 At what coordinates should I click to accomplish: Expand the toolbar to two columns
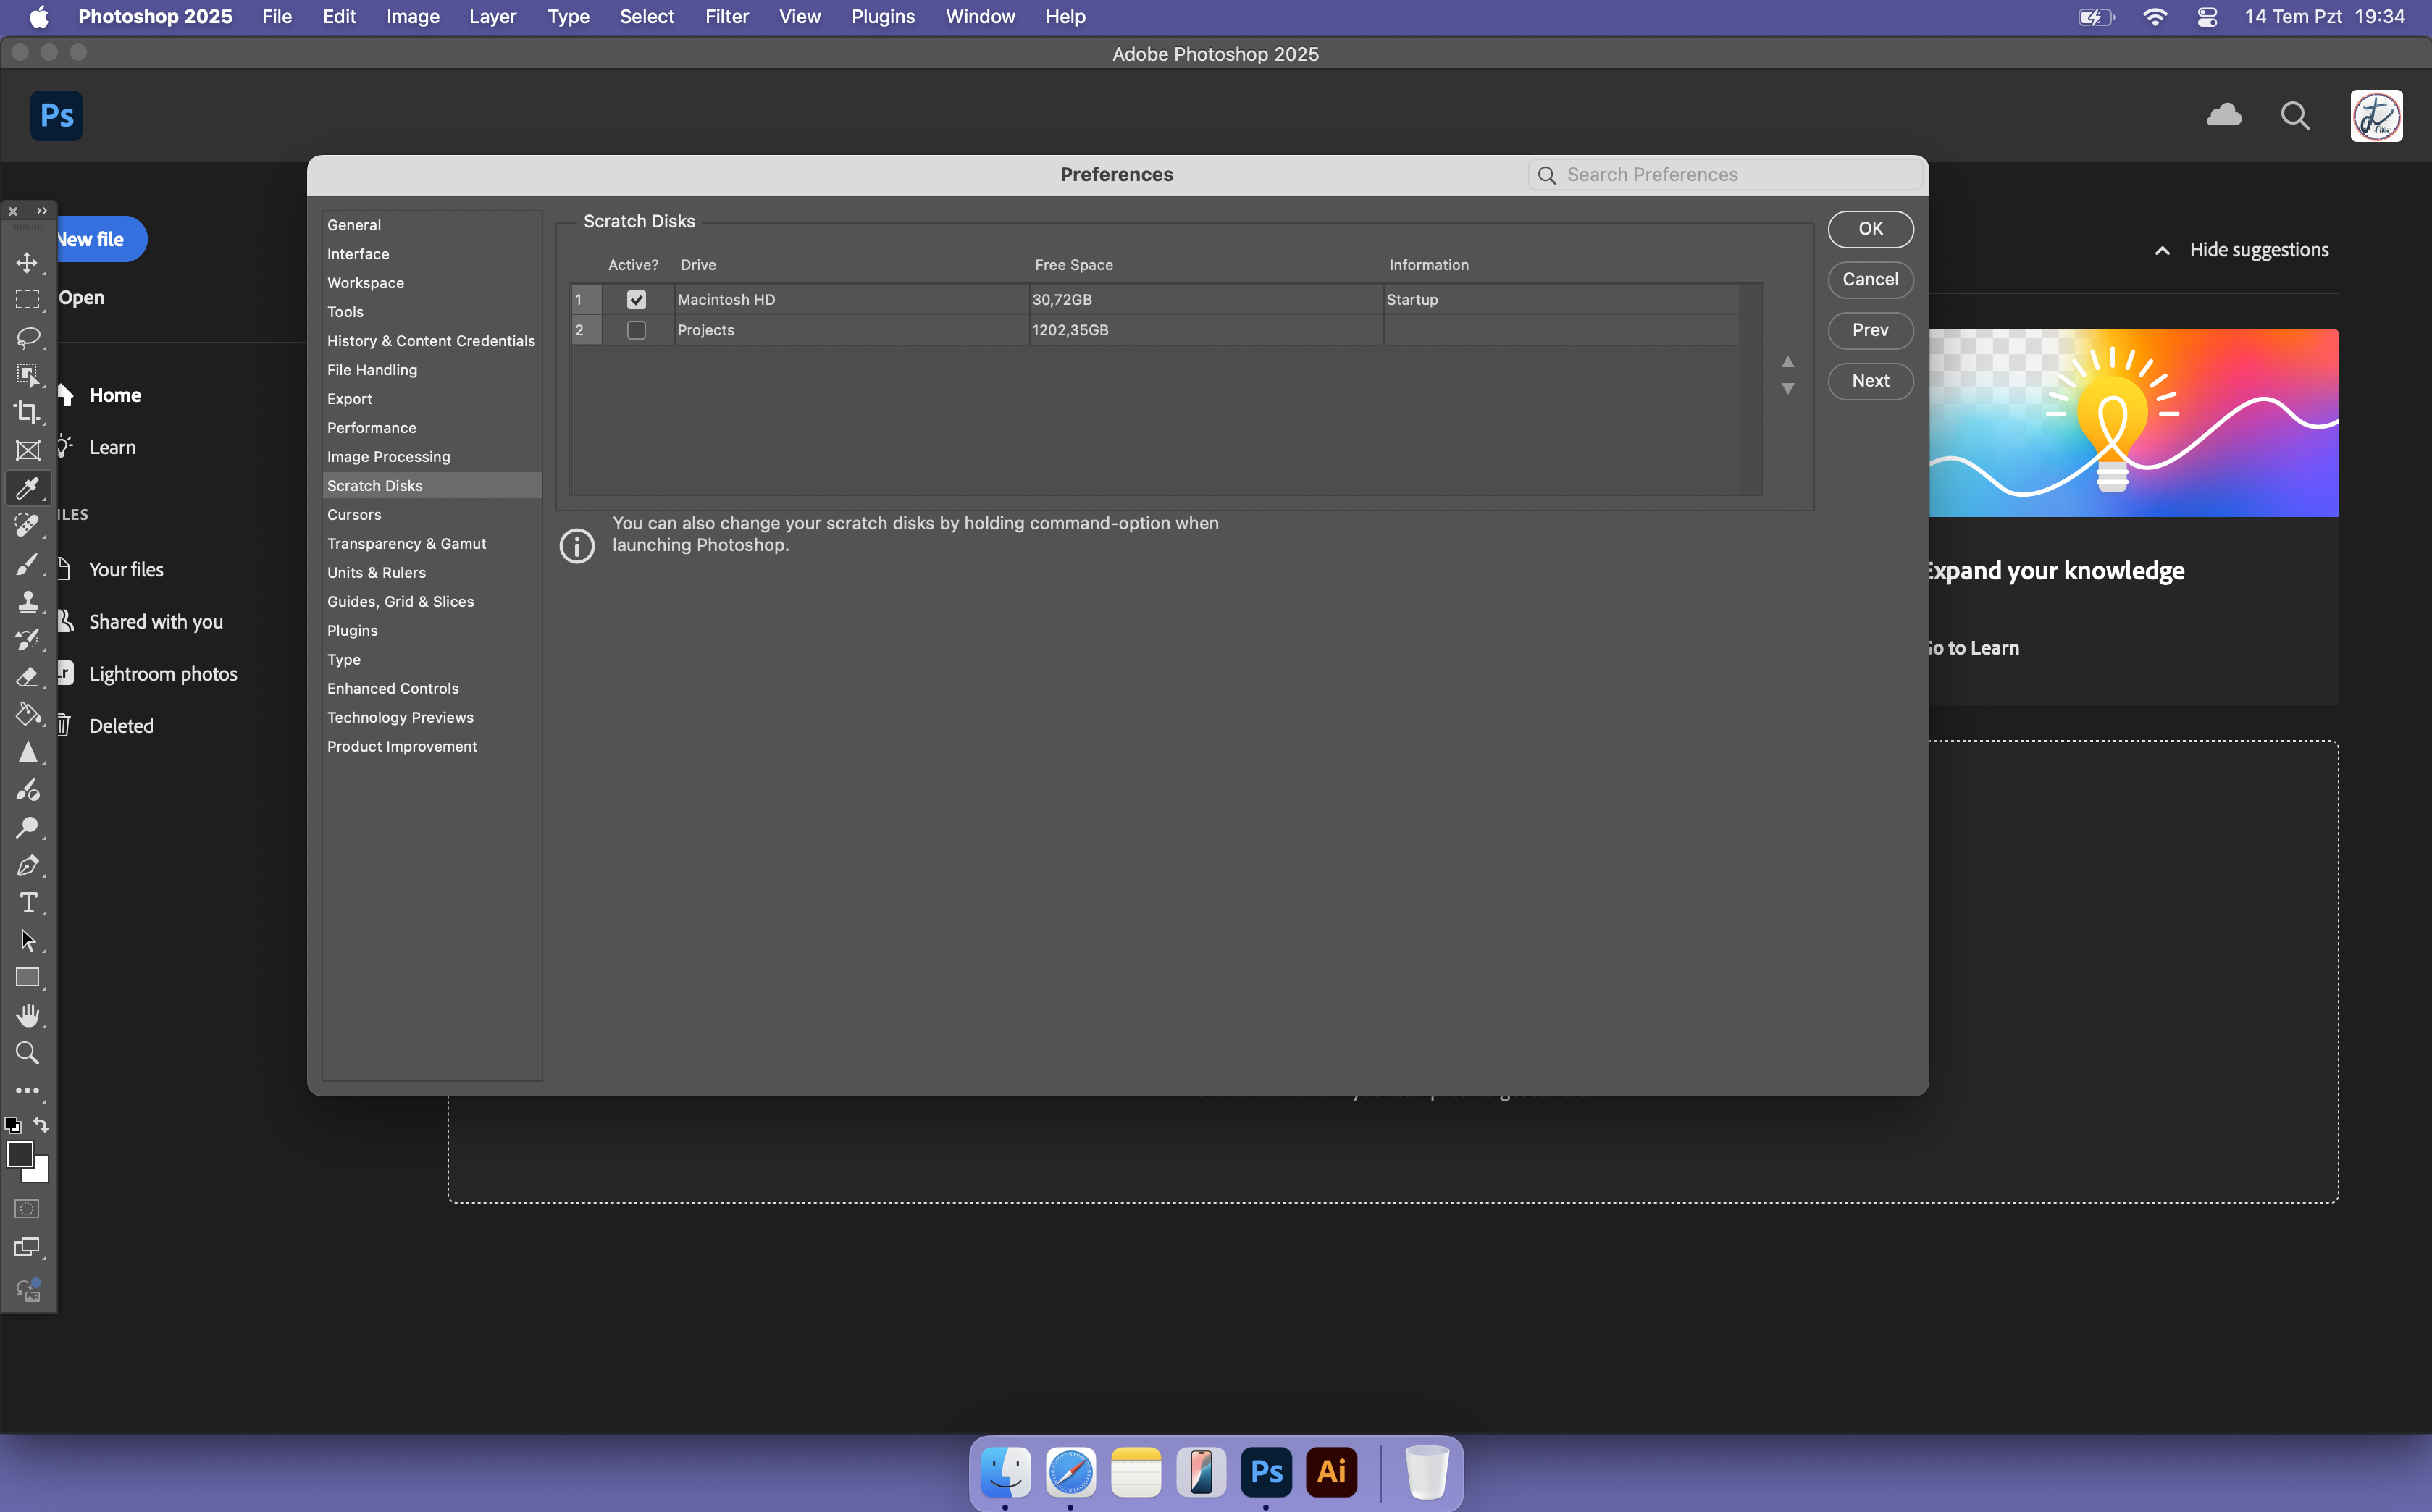[x=42, y=211]
